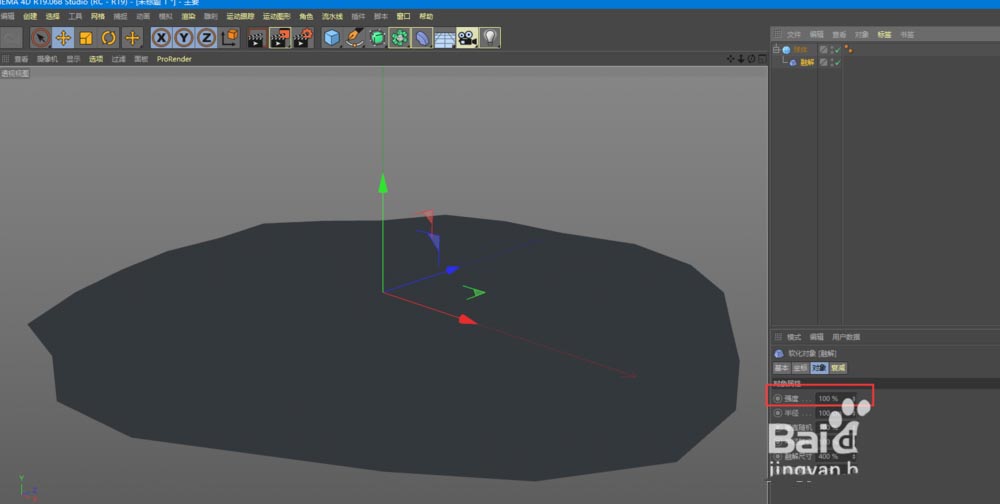Toggle the 强度 animation radio dot
This screenshot has width=1000, height=504.
[778, 398]
